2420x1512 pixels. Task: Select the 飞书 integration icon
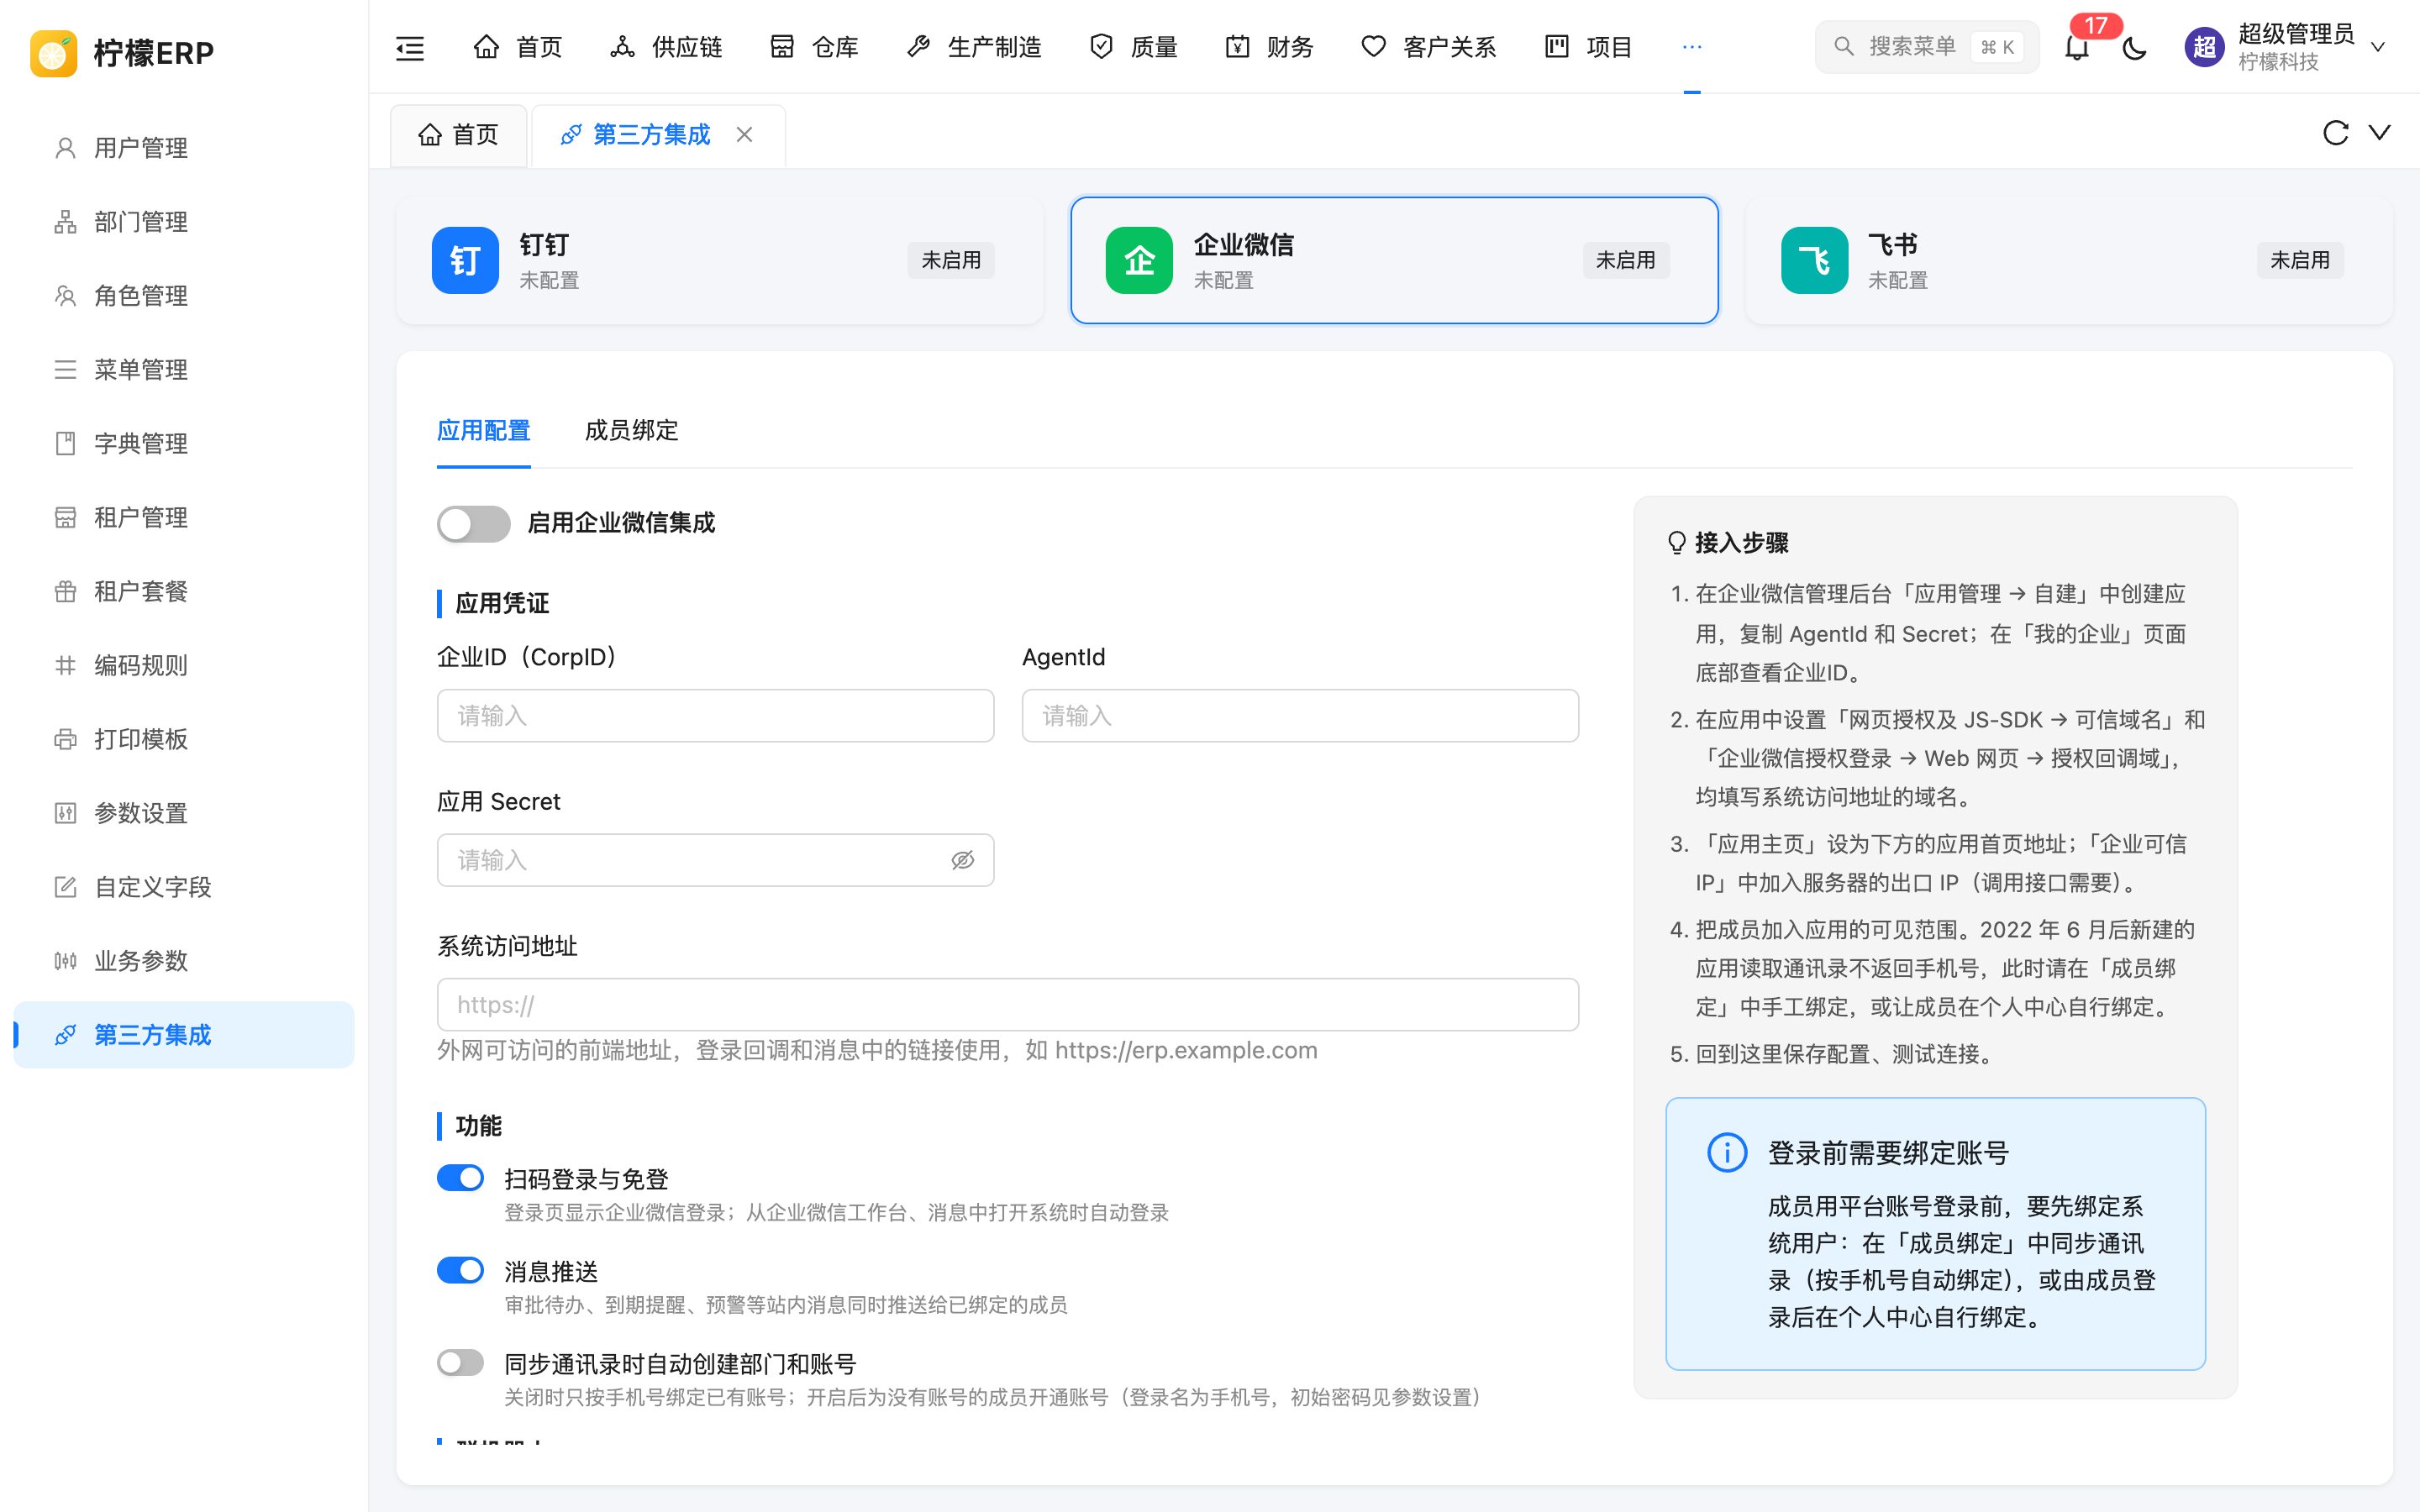tap(1814, 260)
